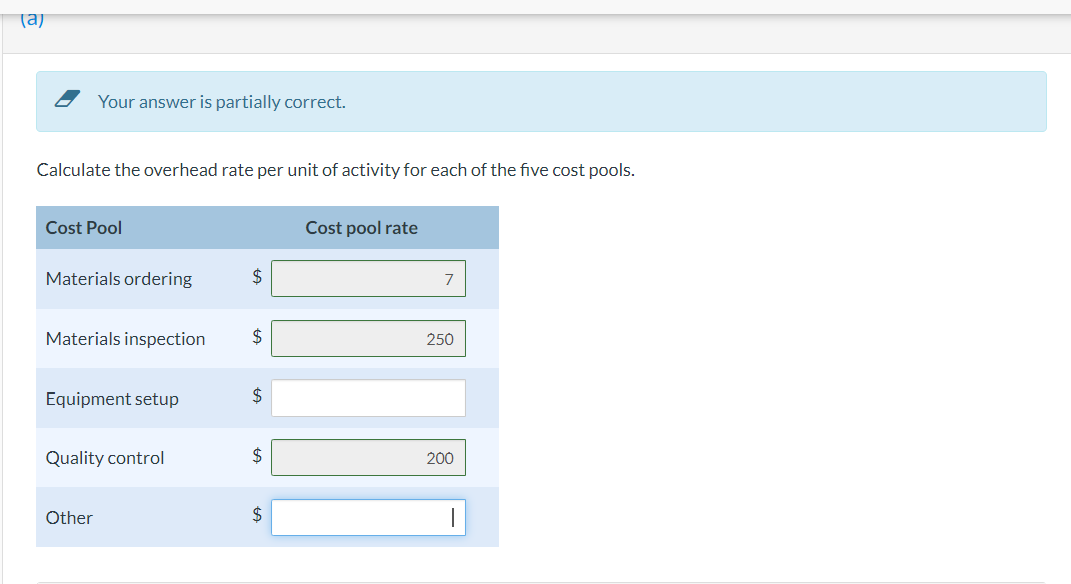The height and width of the screenshot is (584, 1071).
Task: Click the empty Equipment setup rate field
Action: tap(368, 397)
